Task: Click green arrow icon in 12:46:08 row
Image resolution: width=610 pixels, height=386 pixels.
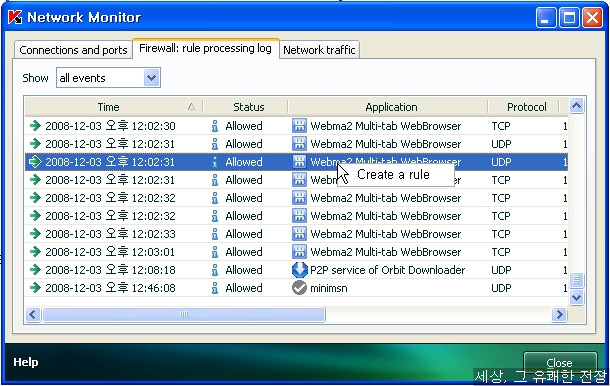Action: (x=35, y=288)
